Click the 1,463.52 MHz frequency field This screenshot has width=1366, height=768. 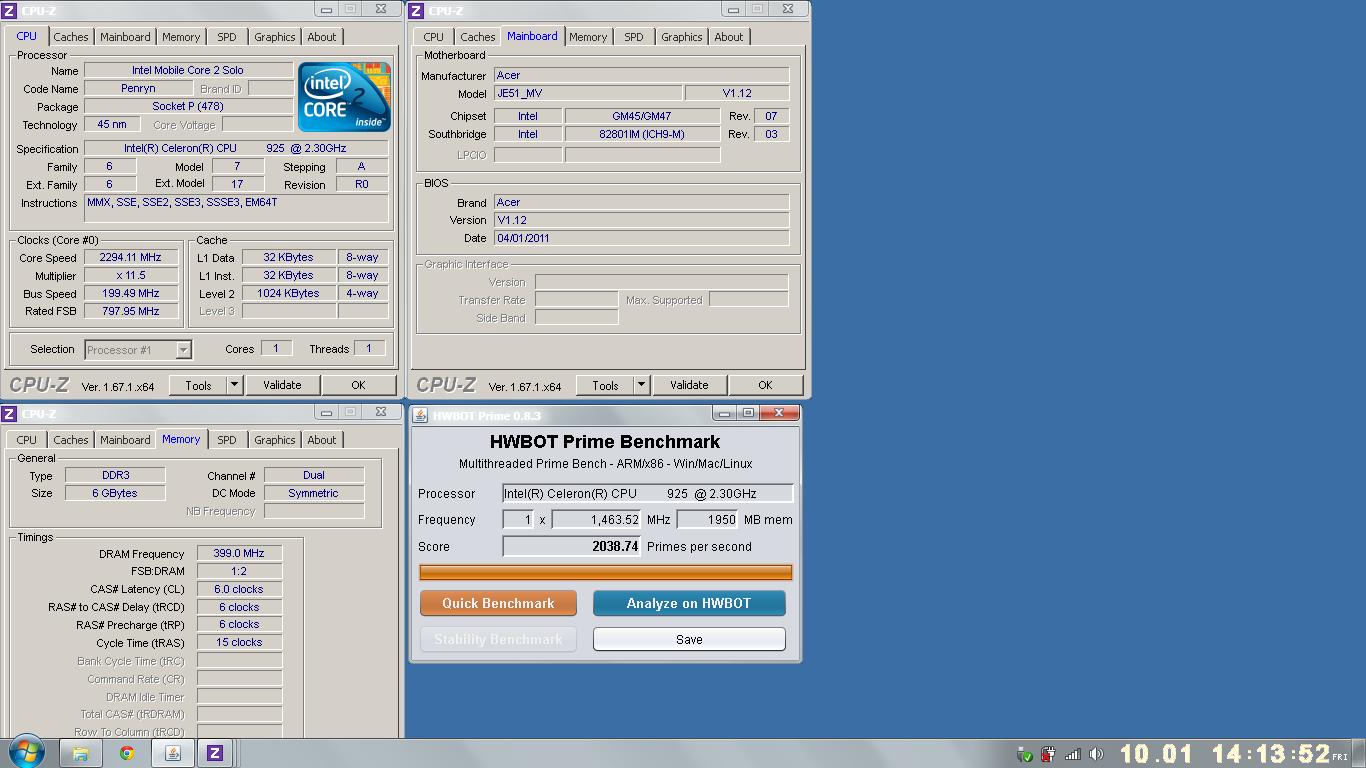(x=596, y=519)
